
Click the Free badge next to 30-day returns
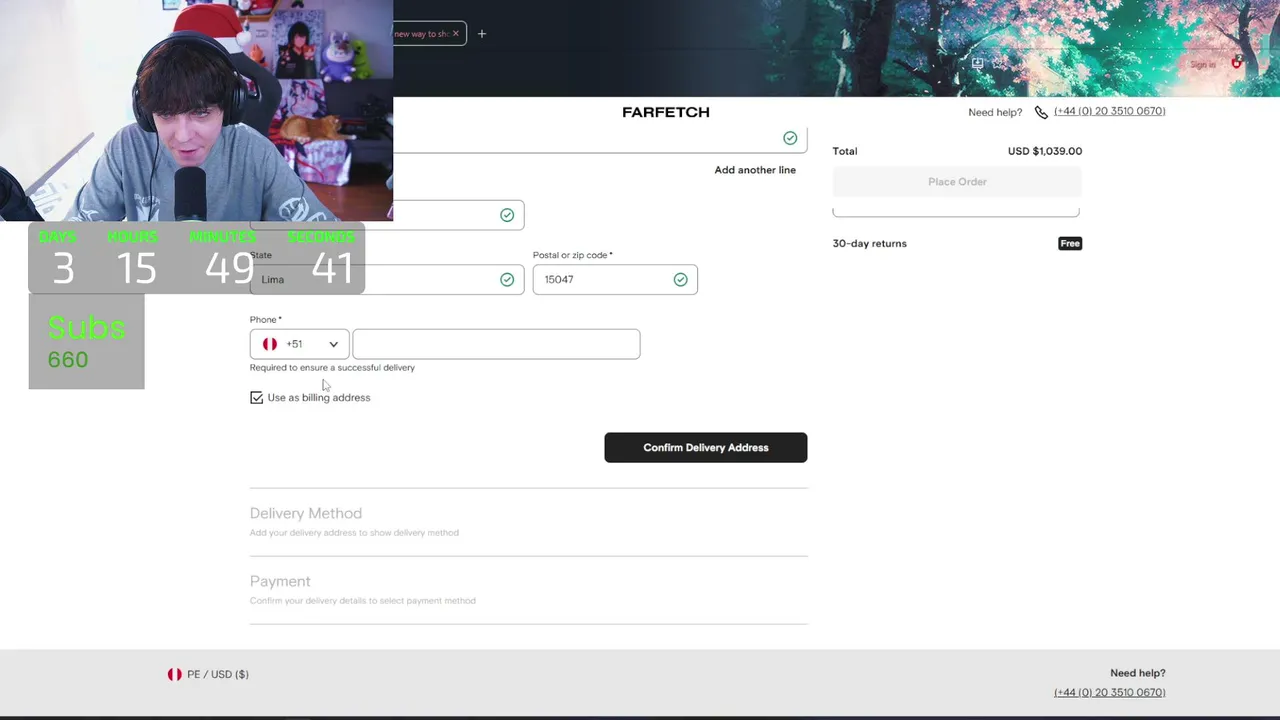pos(1070,243)
